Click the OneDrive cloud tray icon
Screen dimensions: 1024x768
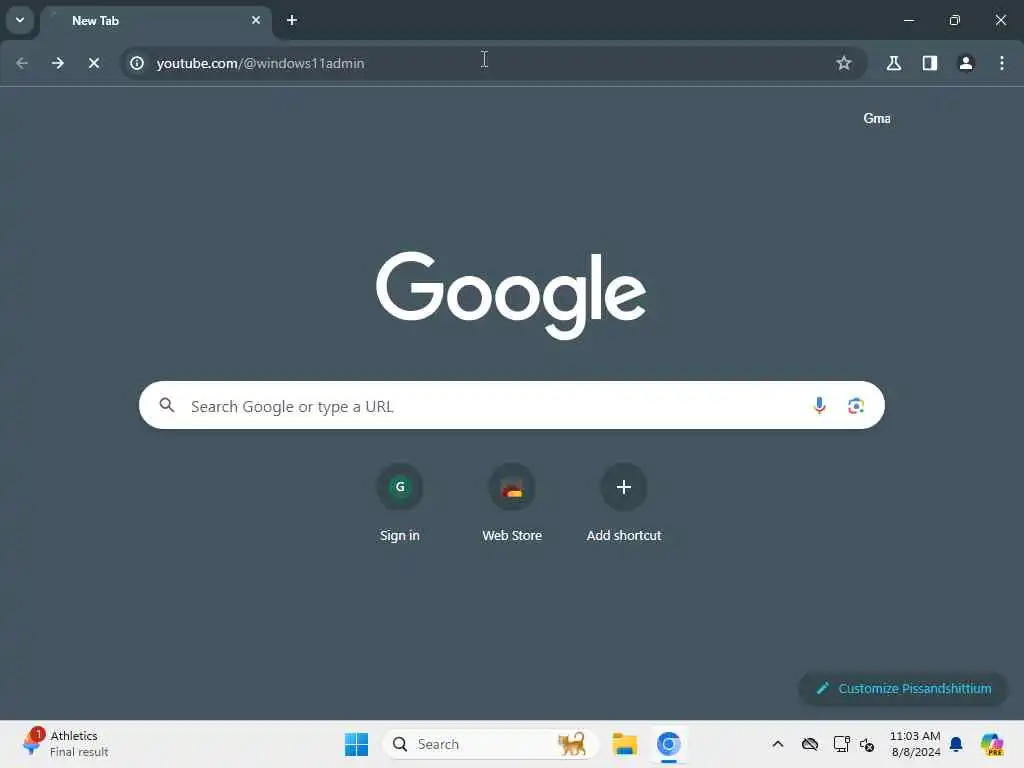click(810, 744)
